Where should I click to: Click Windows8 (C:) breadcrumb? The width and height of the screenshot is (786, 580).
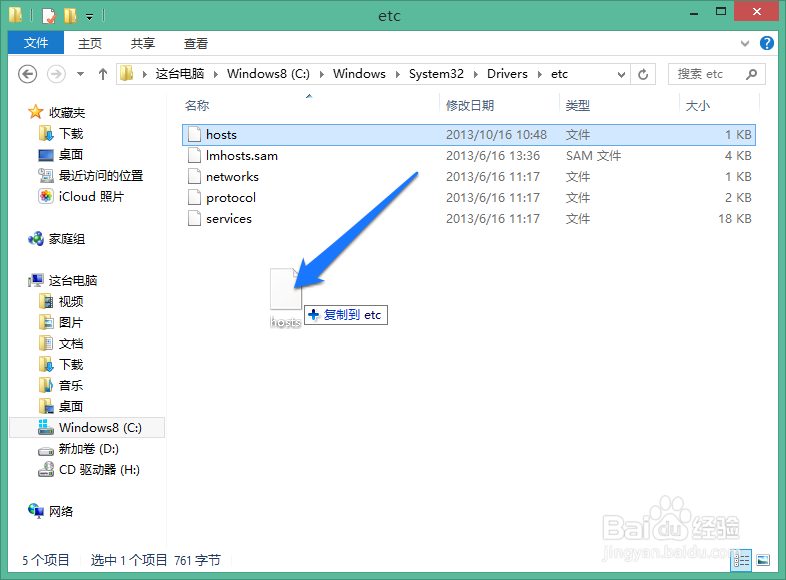[268, 74]
